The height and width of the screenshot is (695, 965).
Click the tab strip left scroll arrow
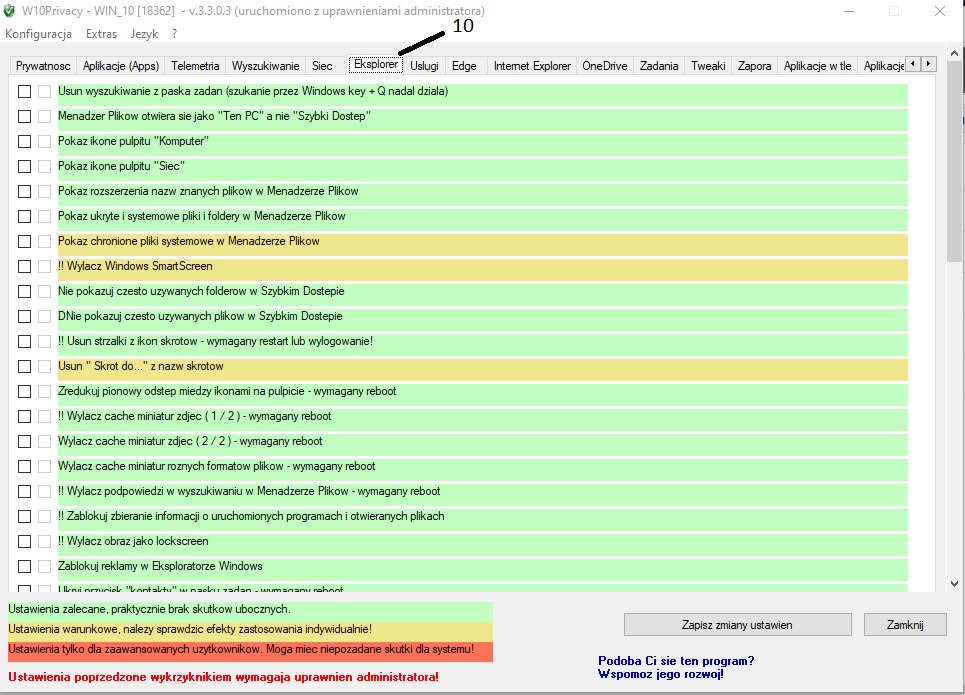coord(913,64)
